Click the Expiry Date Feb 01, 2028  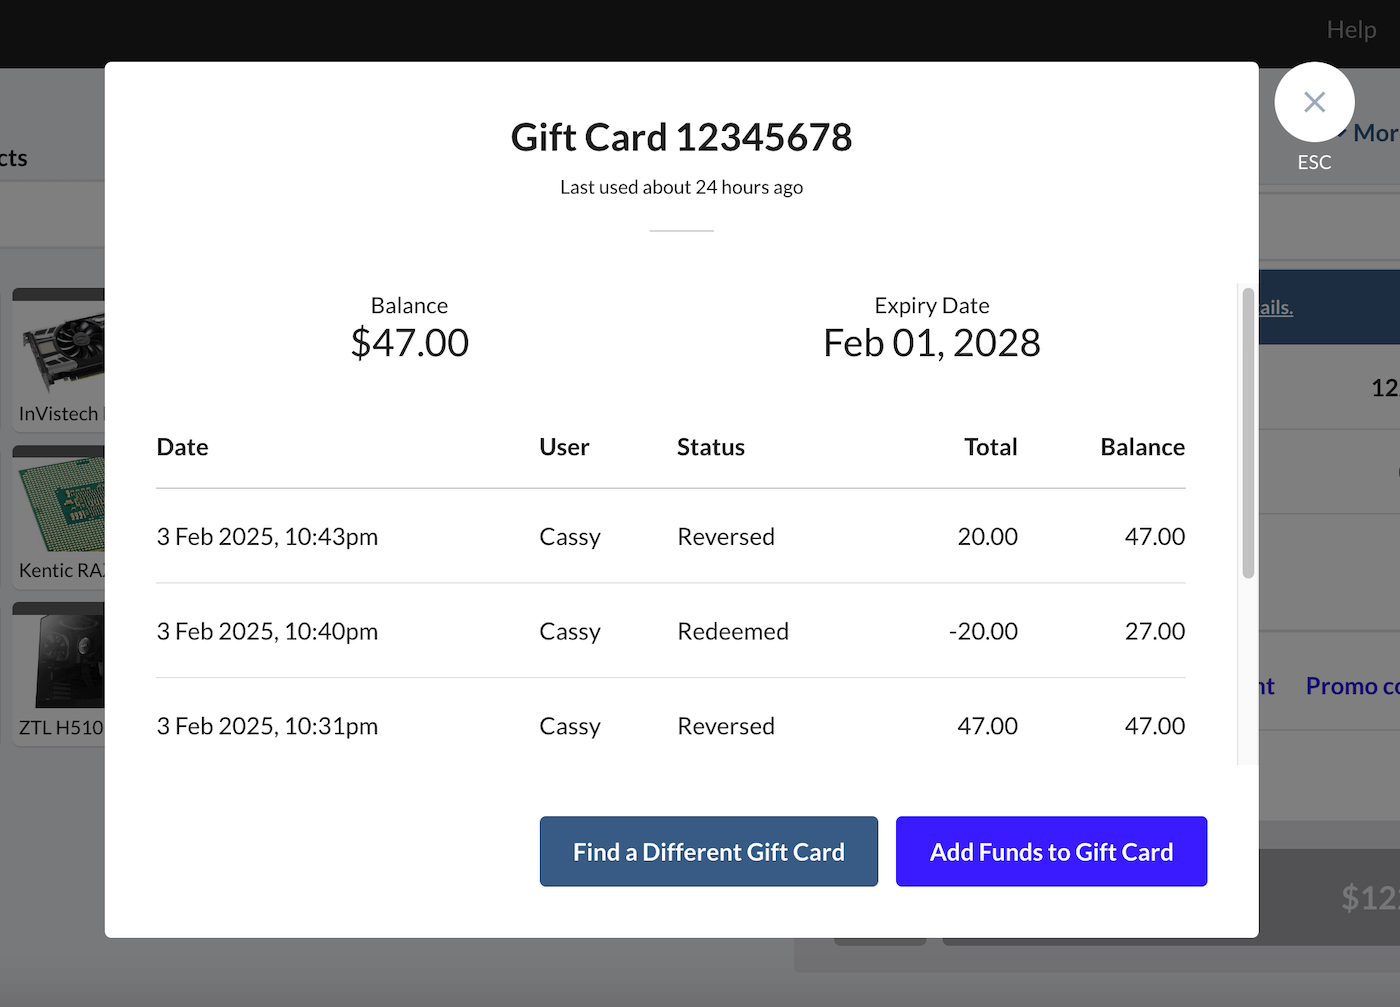pos(931,342)
